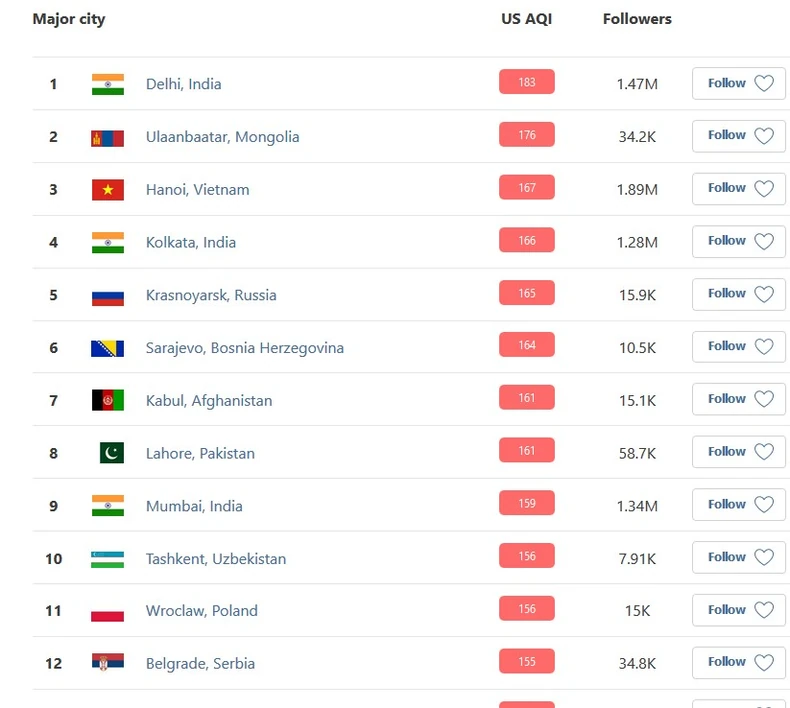
Task: Toggle Follow for Delhi, India
Action: click(x=739, y=84)
